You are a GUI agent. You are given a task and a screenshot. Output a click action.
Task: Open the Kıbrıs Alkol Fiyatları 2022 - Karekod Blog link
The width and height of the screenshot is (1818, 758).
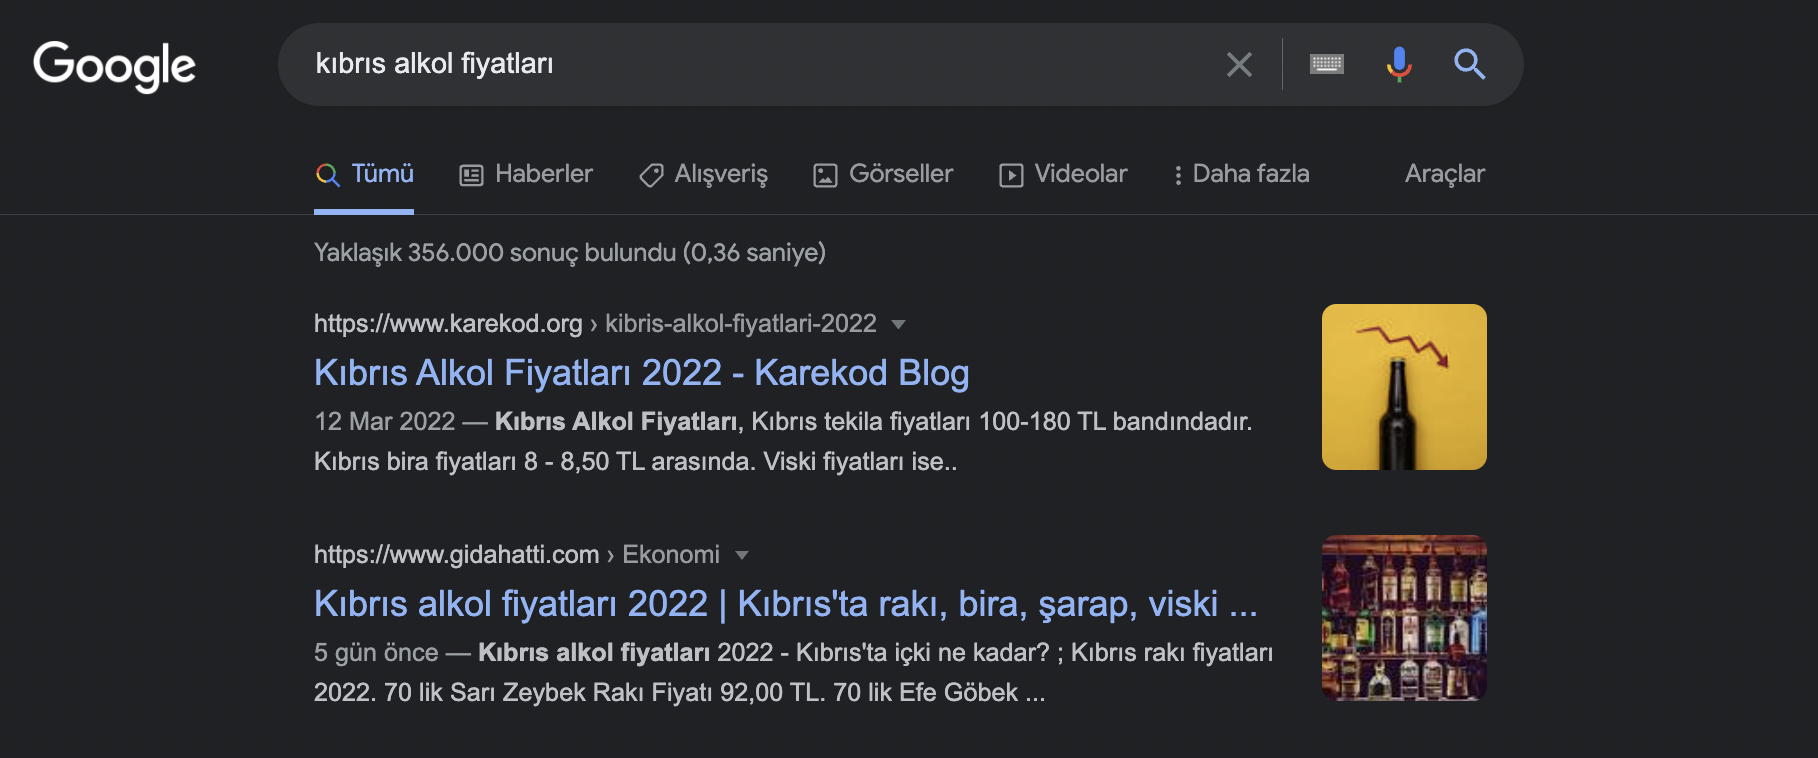click(x=642, y=373)
